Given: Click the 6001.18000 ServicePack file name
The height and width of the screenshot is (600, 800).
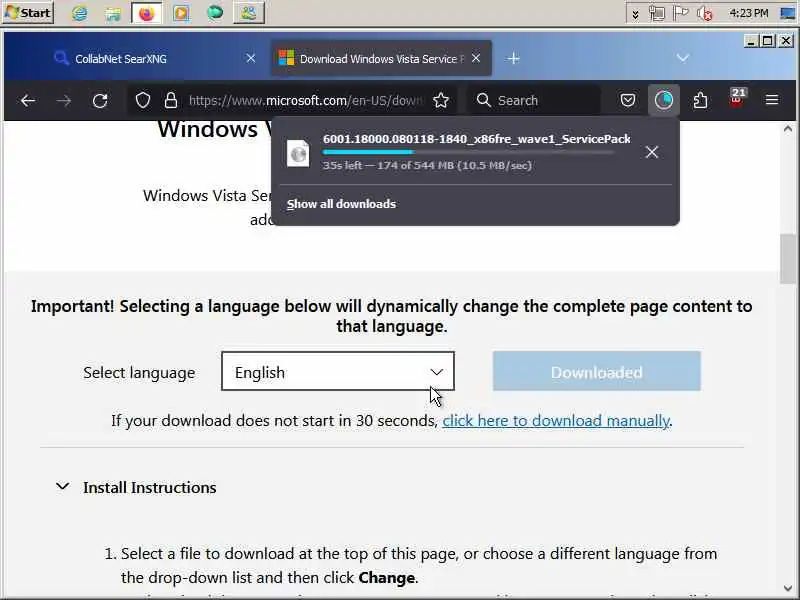Looking at the screenshot, I should [x=477, y=139].
